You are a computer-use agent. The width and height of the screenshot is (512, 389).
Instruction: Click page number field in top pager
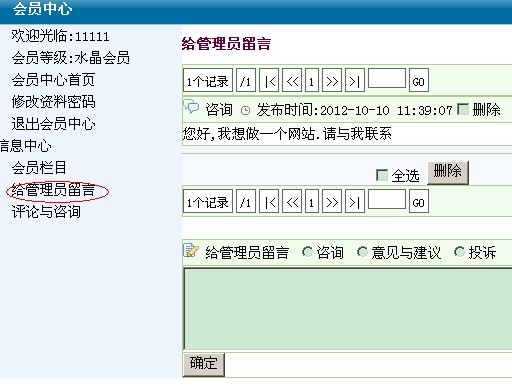[387, 78]
